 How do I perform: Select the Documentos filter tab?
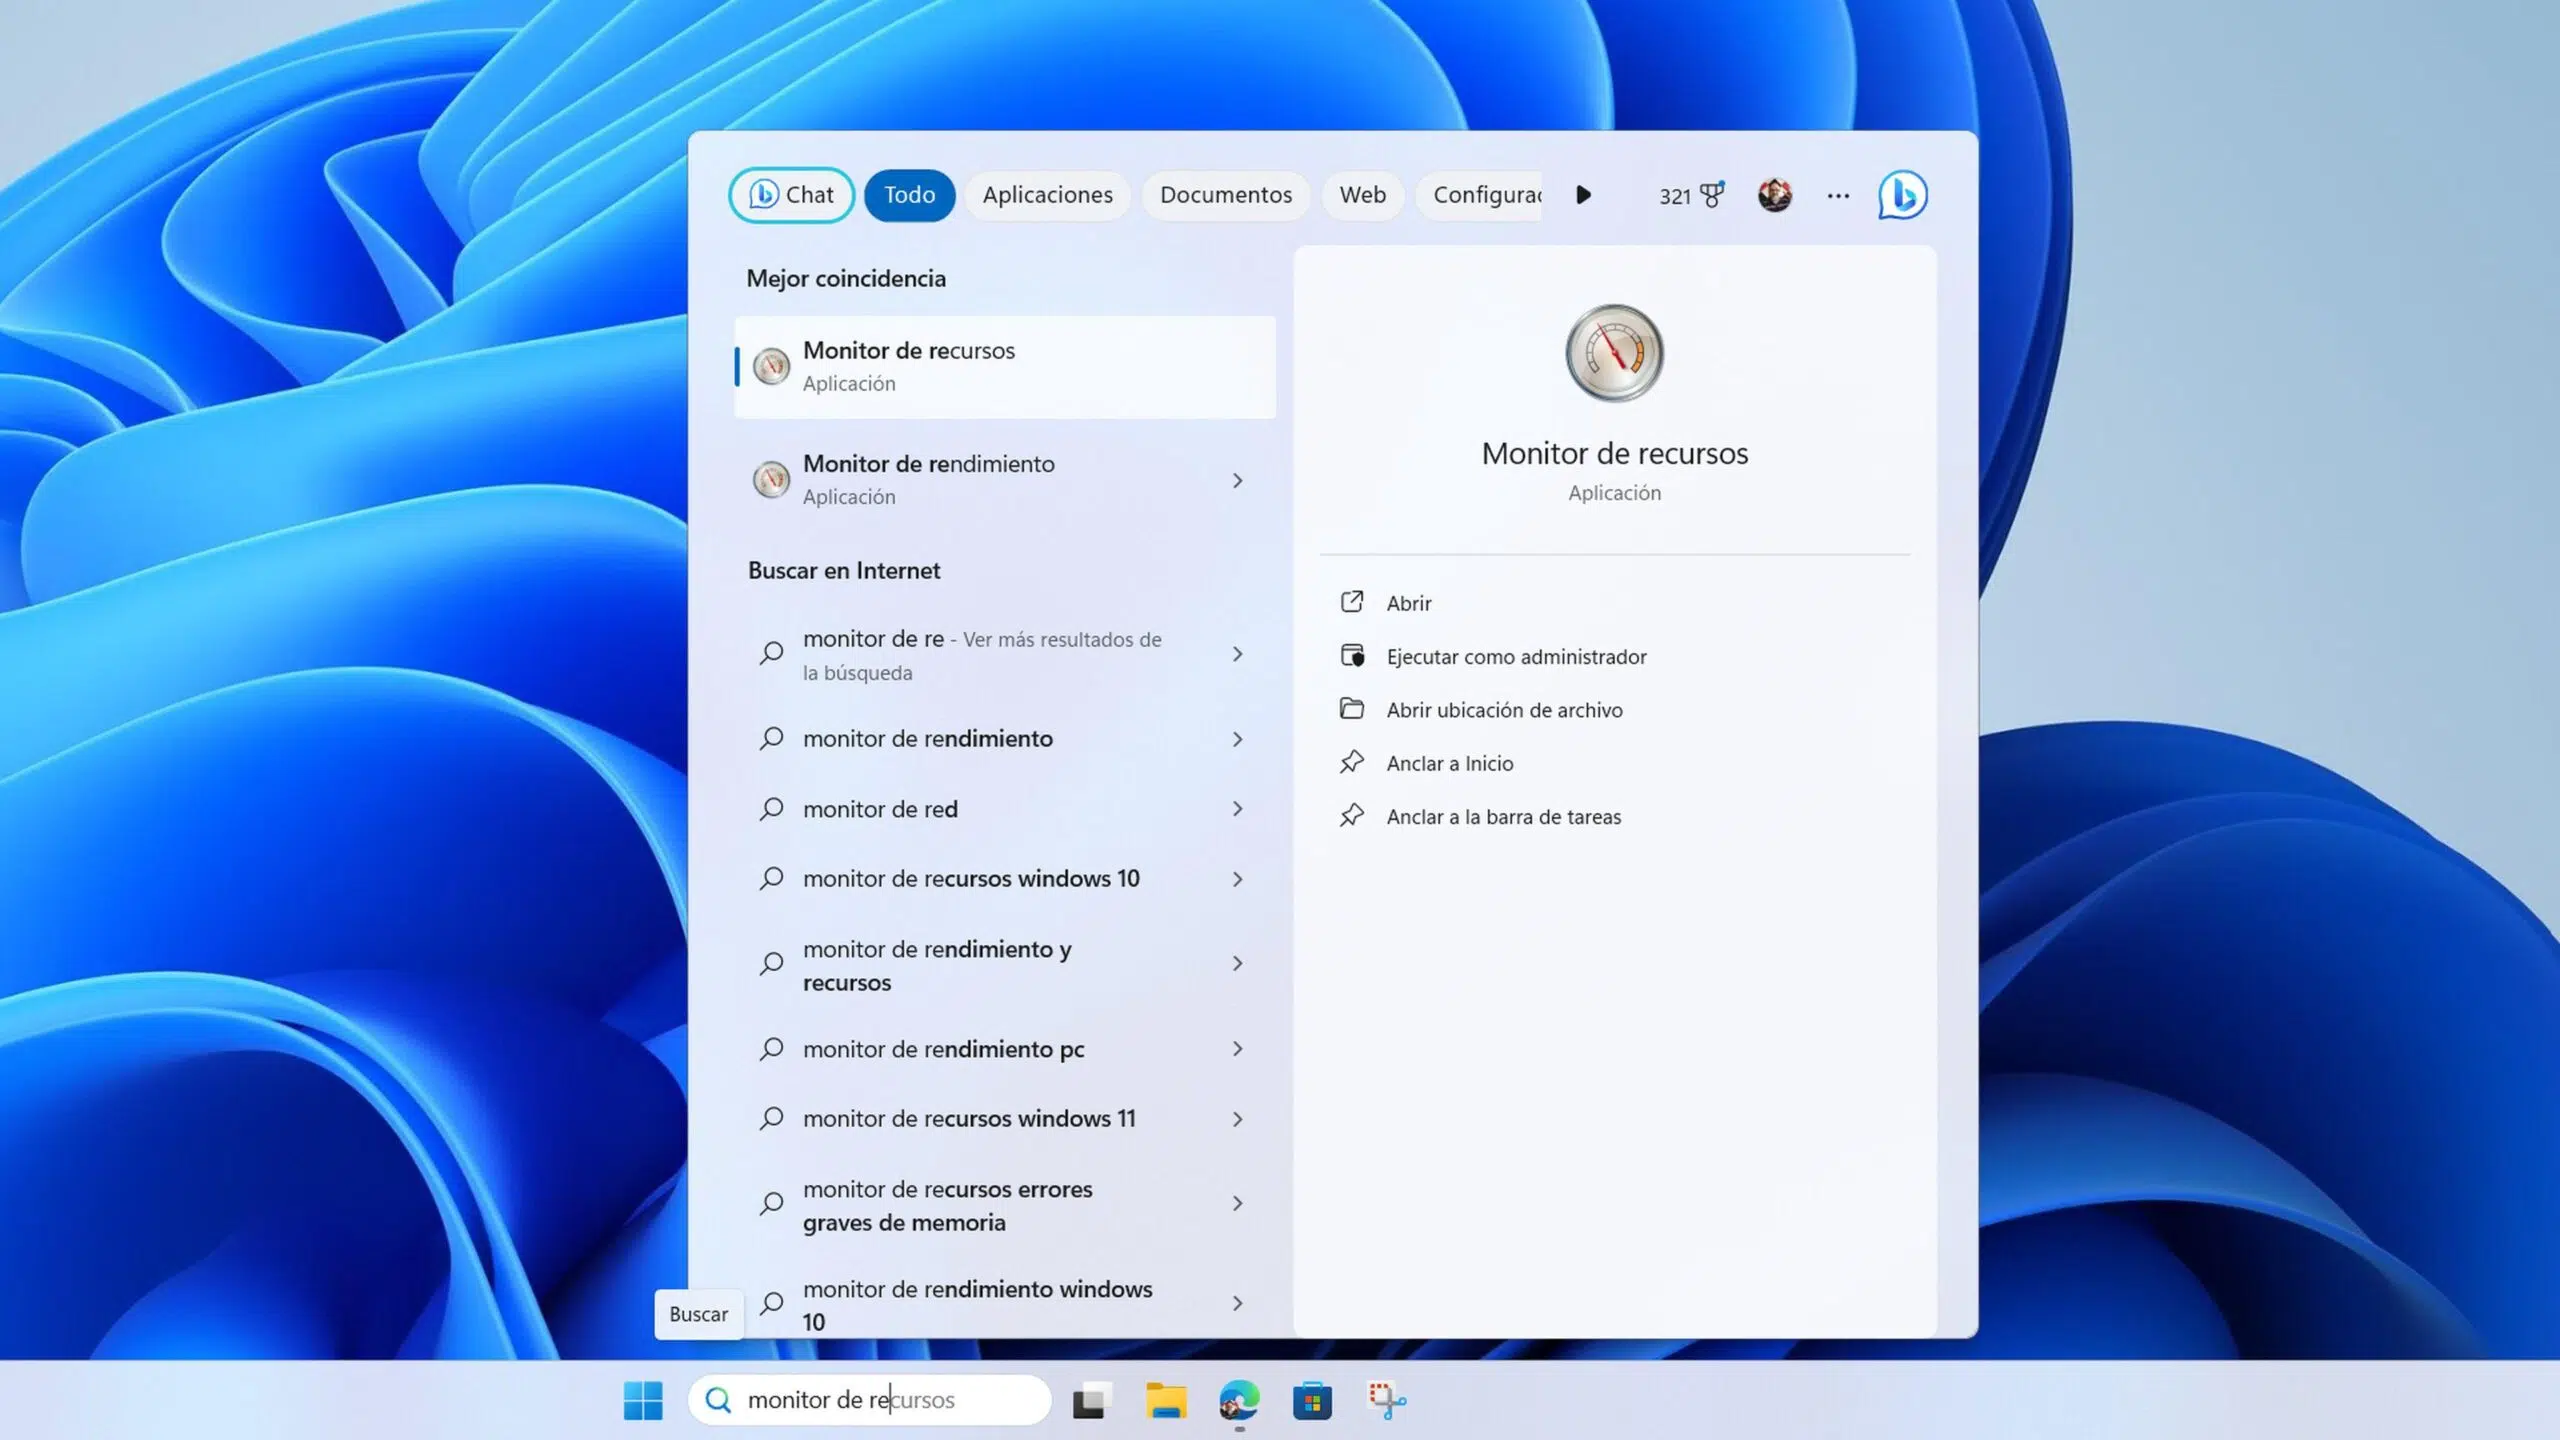(x=1225, y=195)
